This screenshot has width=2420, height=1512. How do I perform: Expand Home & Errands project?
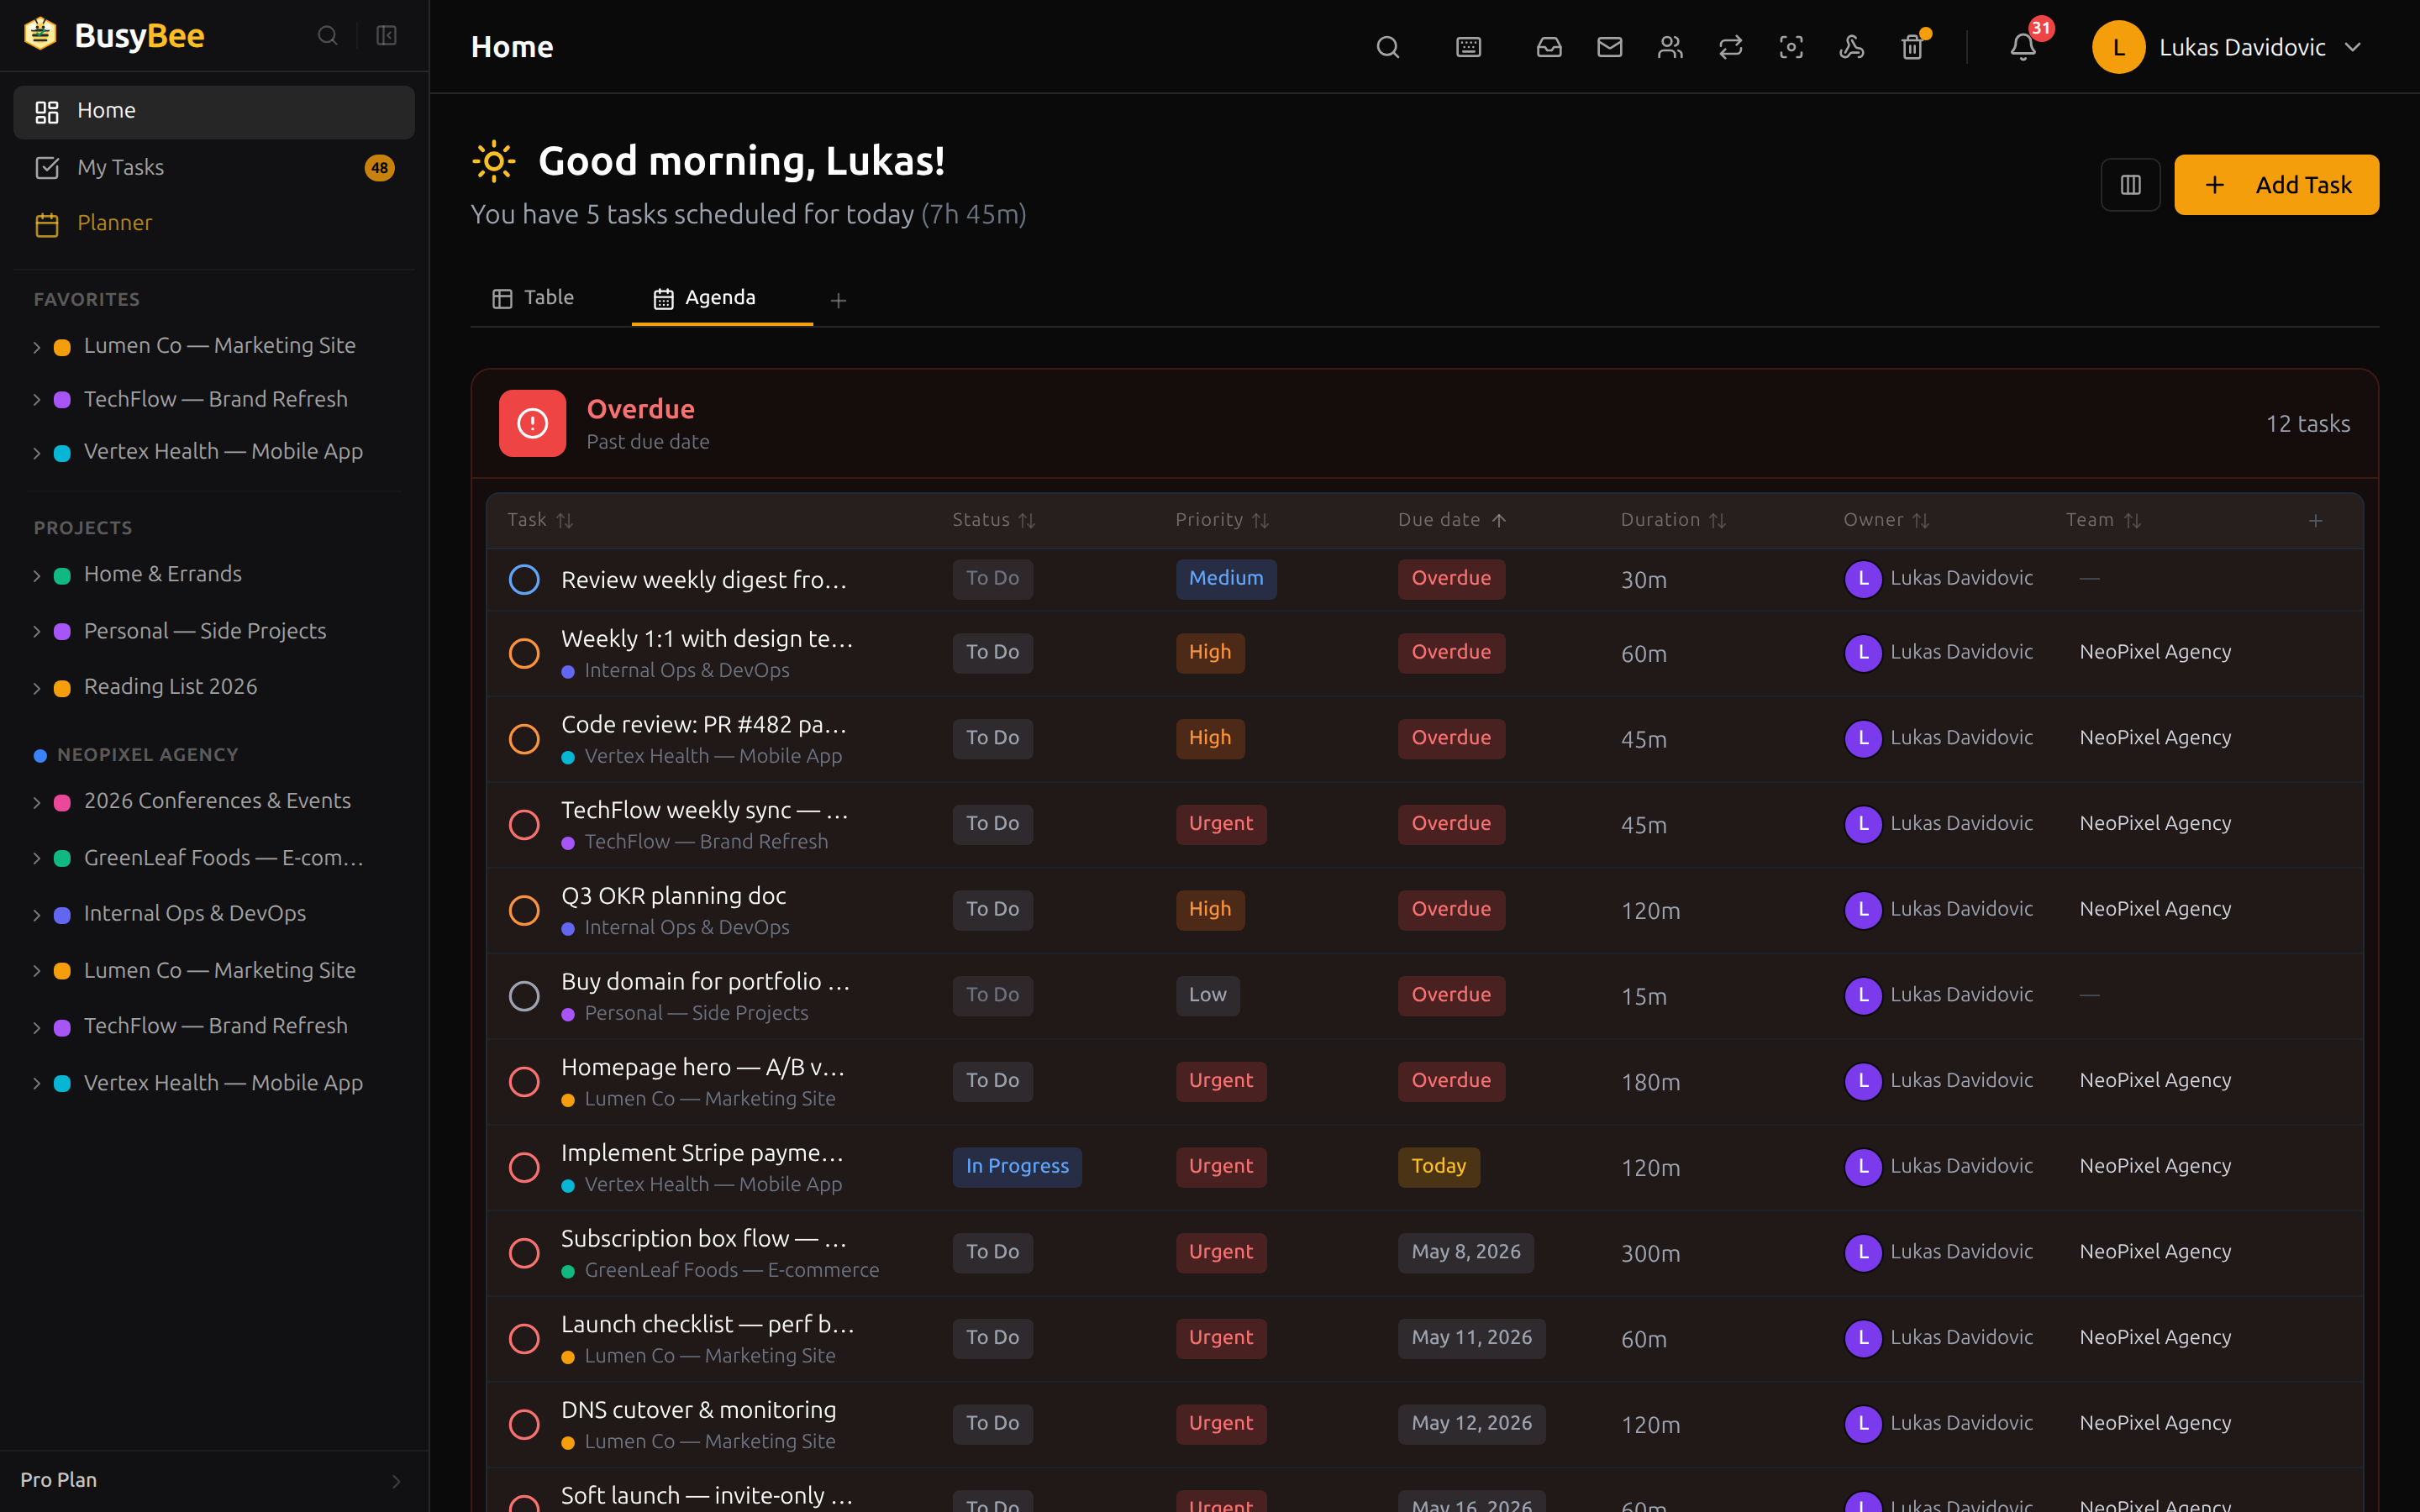(x=37, y=576)
